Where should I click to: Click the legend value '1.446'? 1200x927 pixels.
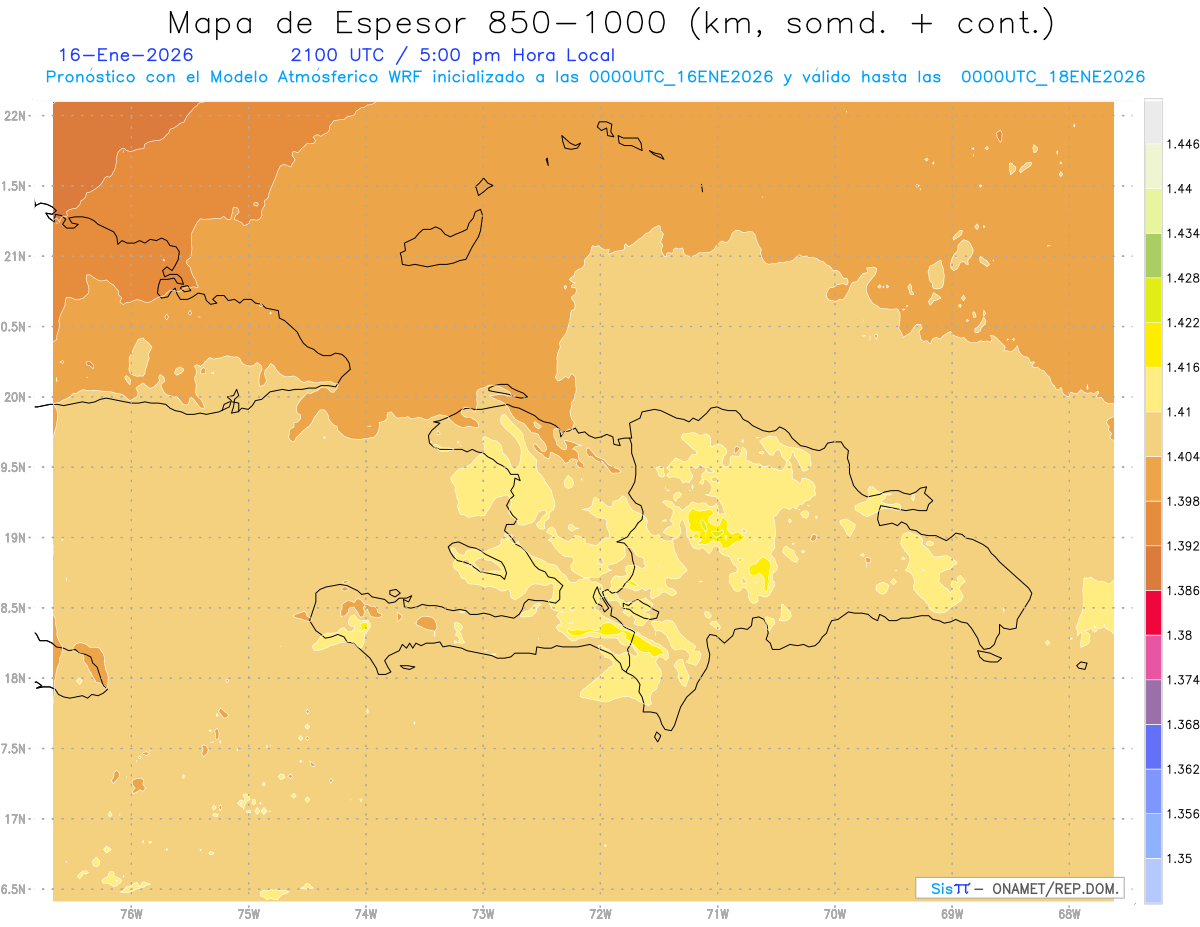pos(1184,144)
